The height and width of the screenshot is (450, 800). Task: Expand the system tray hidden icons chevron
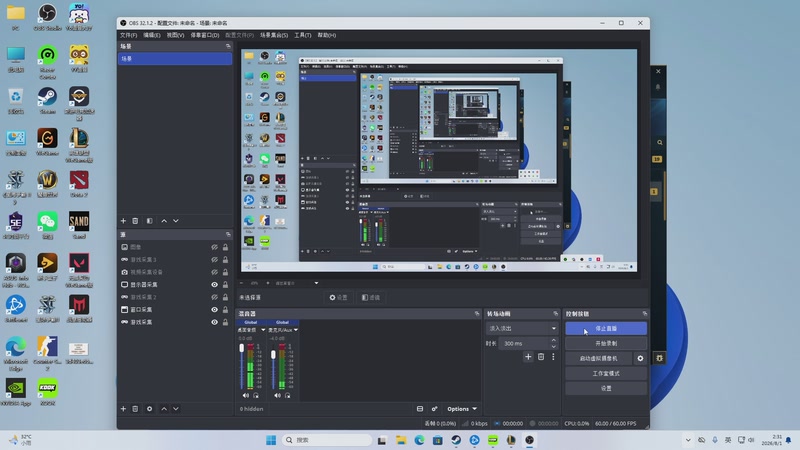[x=688, y=440]
